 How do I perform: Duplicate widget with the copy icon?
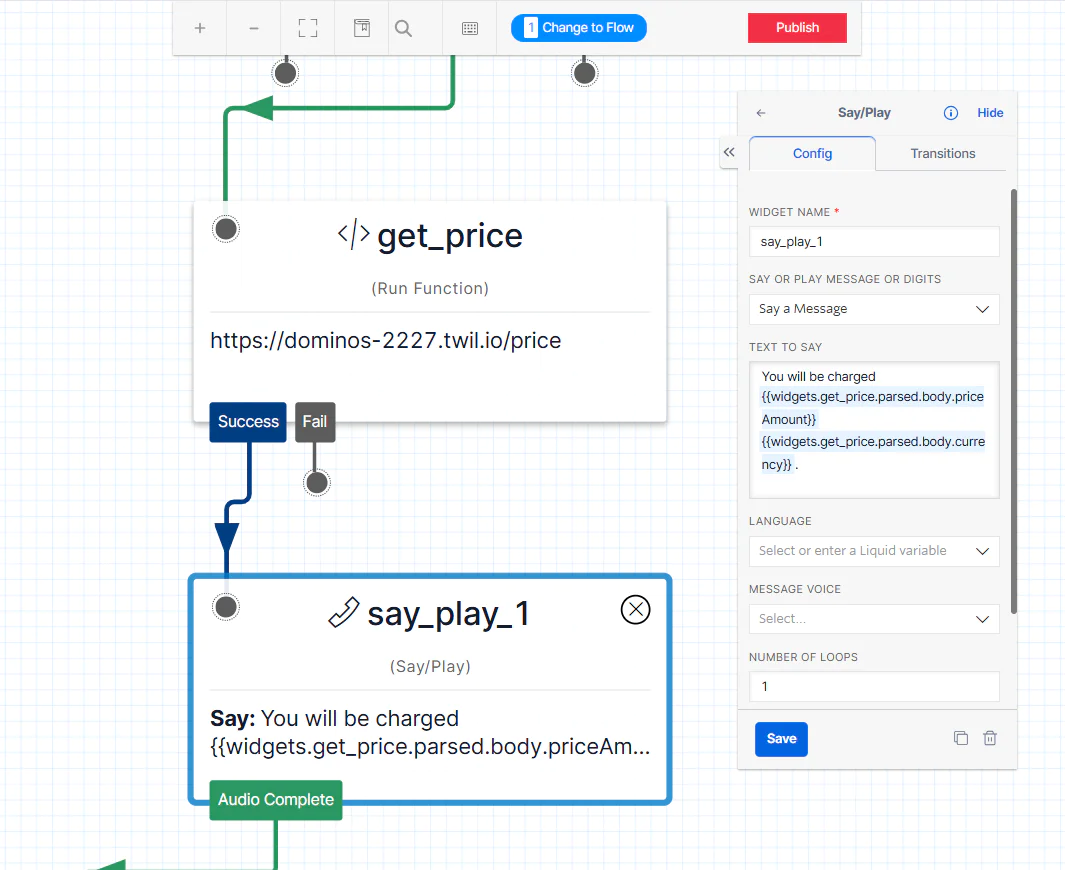tap(960, 738)
